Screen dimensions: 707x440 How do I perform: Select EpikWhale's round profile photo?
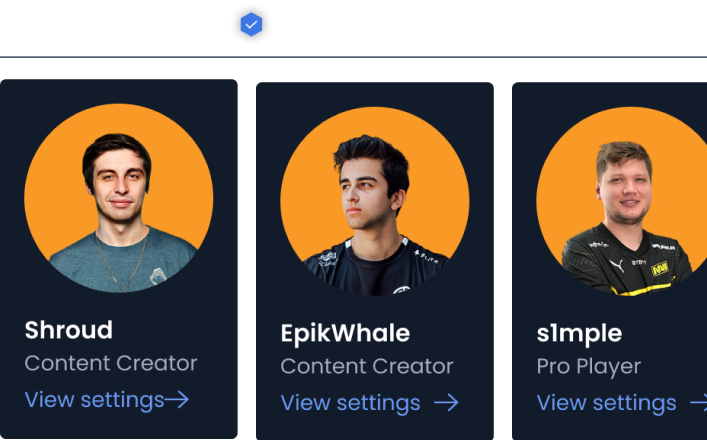375,201
